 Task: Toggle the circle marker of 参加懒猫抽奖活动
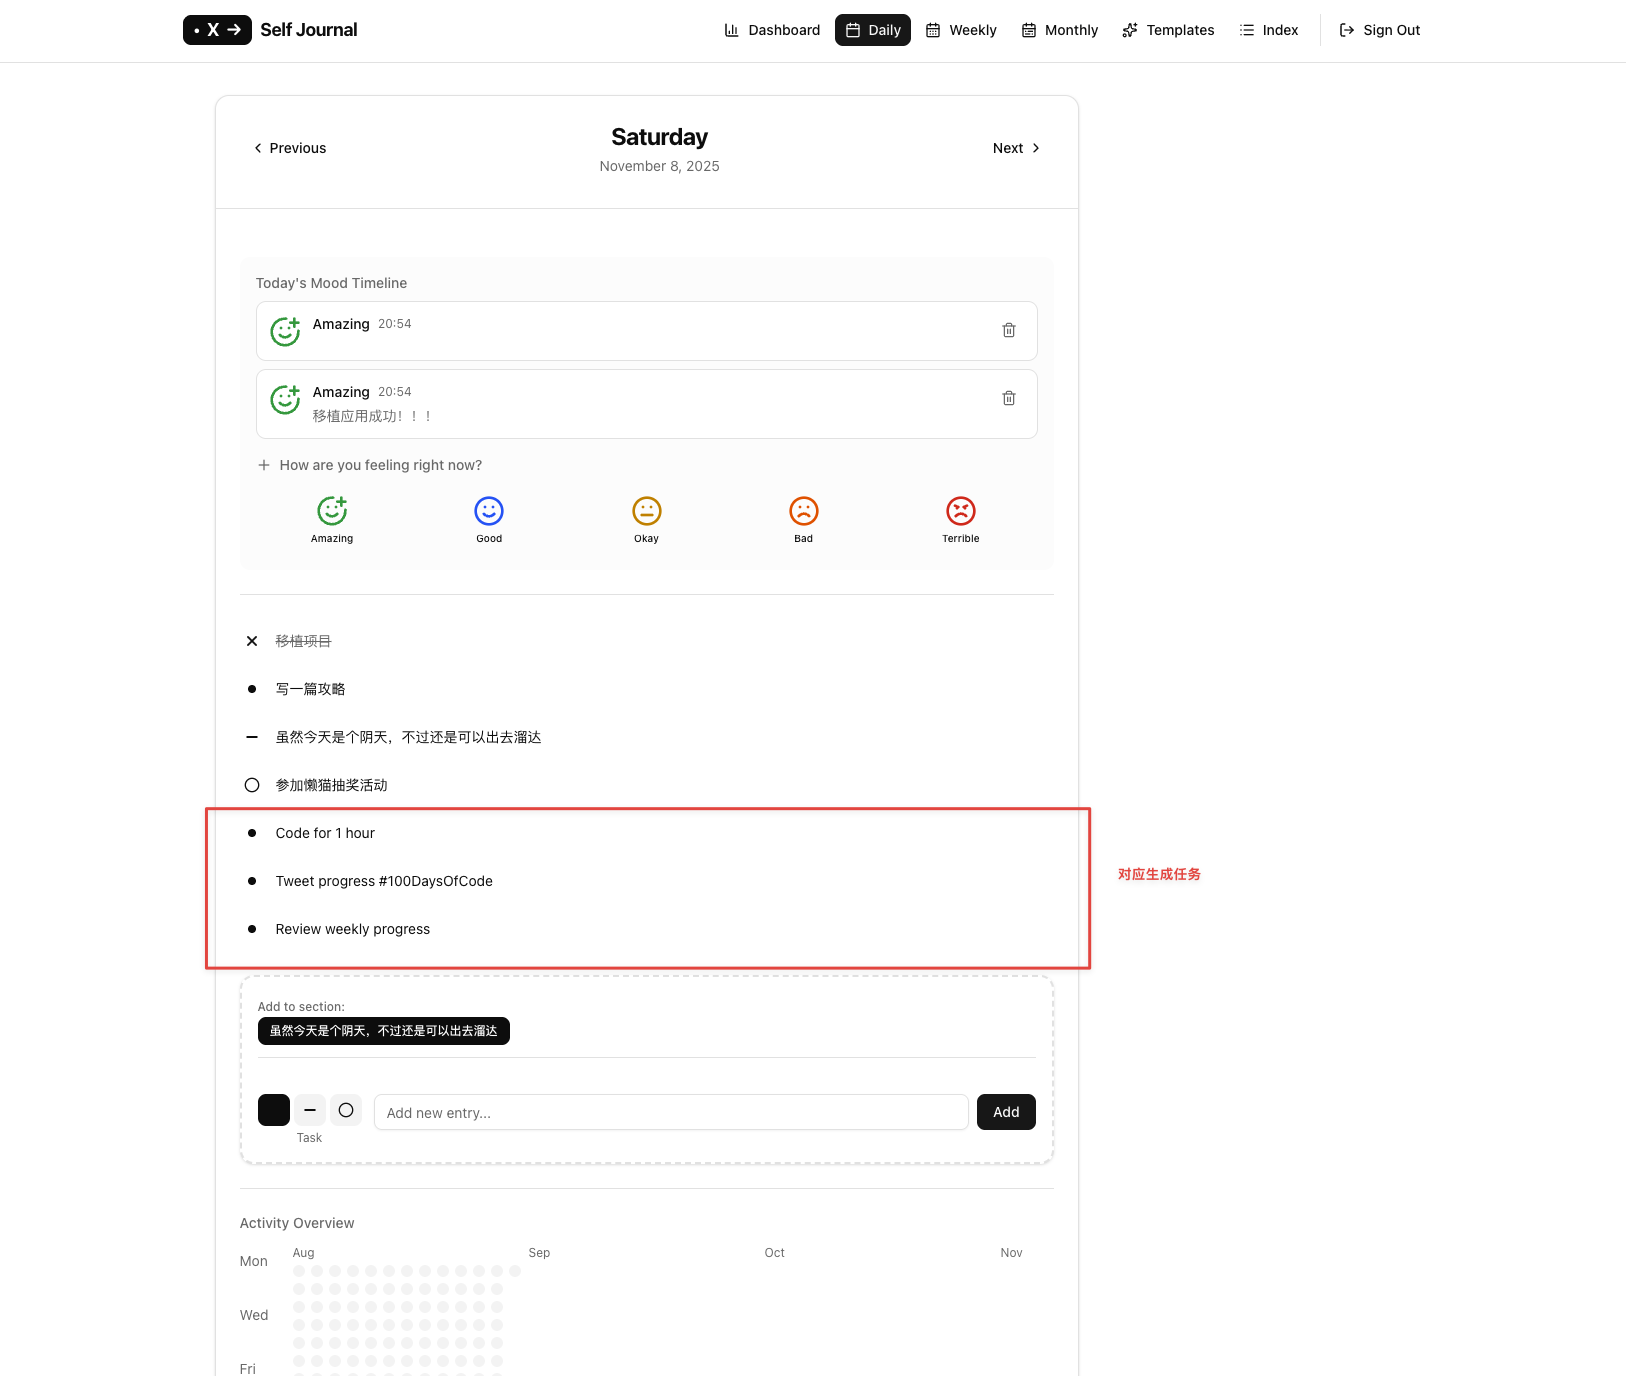click(252, 785)
